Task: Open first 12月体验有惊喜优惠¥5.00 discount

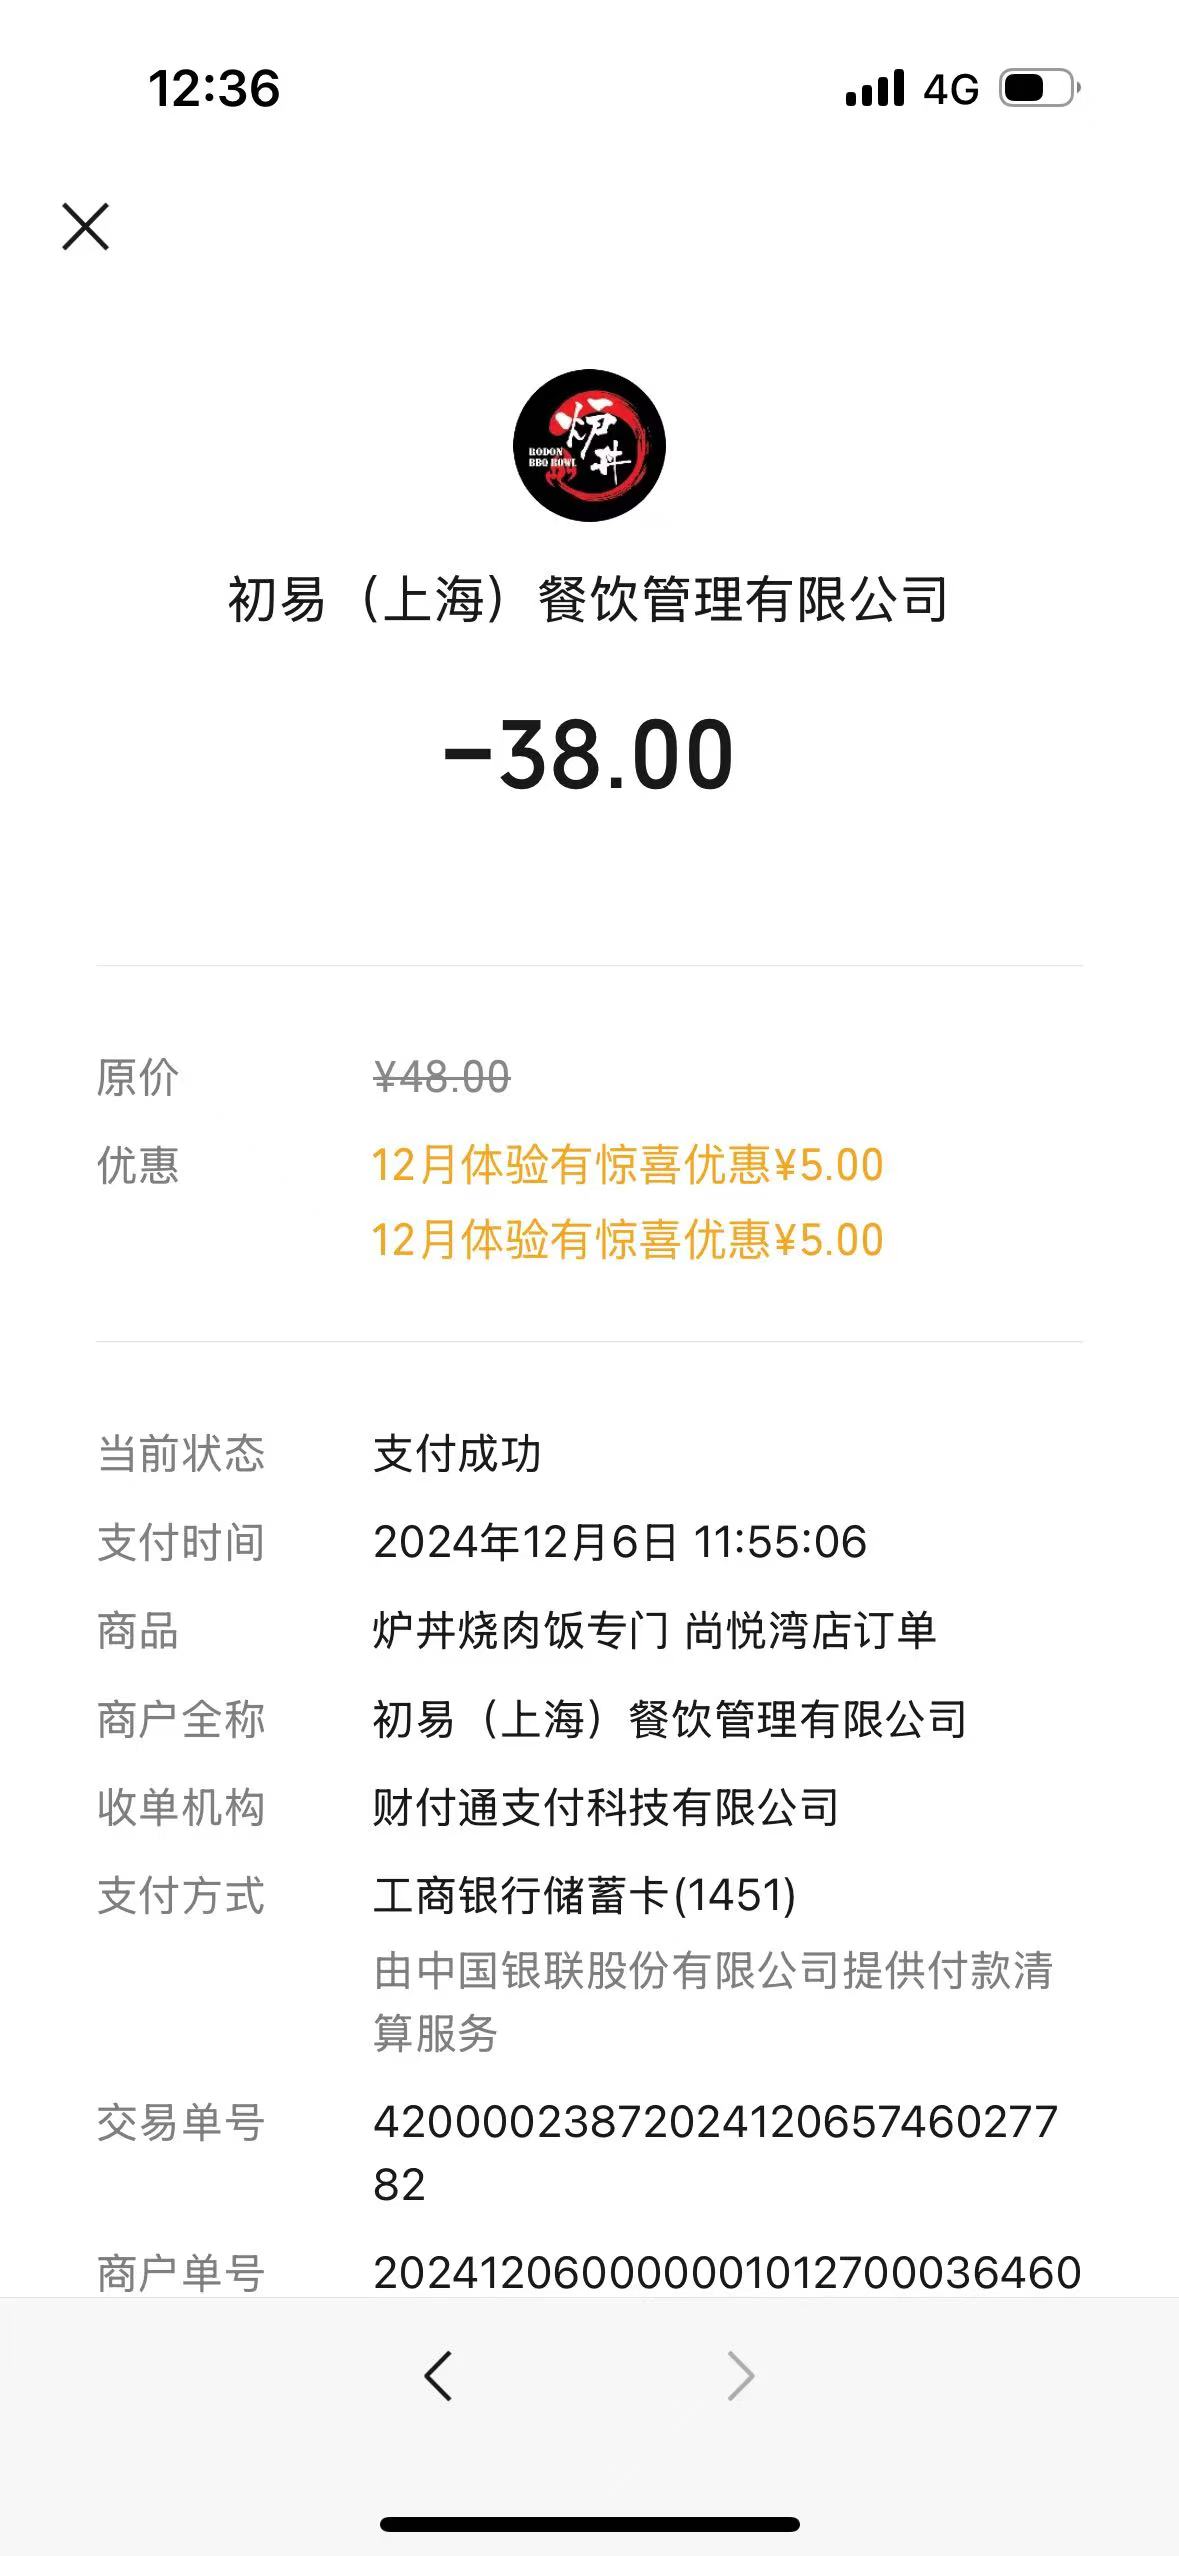Action: tap(627, 1165)
